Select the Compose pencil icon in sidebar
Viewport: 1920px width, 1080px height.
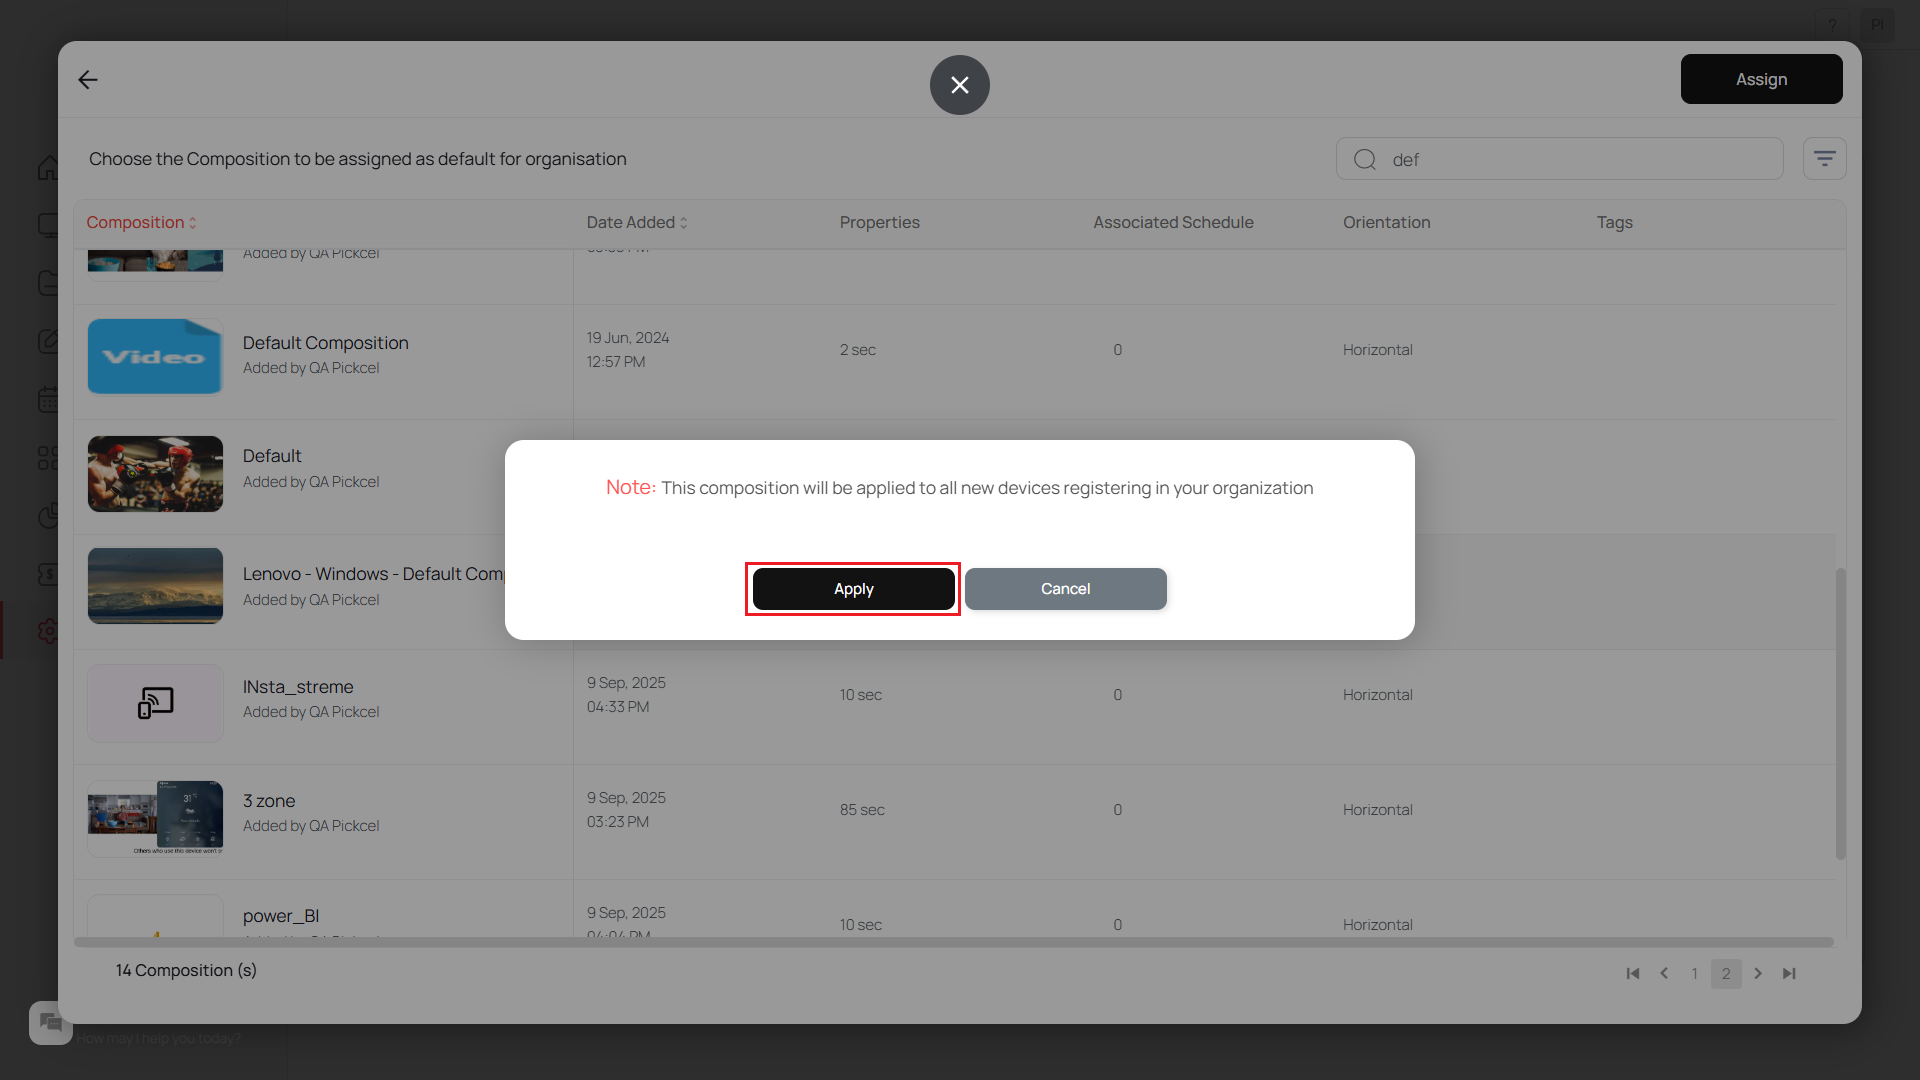[50, 341]
